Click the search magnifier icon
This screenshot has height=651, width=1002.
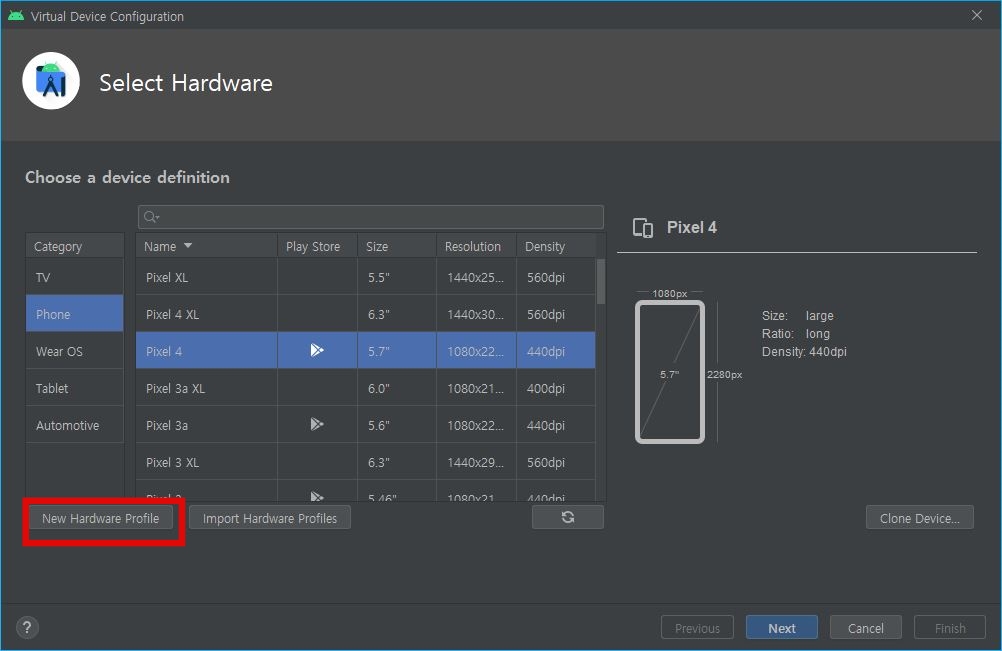(151, 217)
